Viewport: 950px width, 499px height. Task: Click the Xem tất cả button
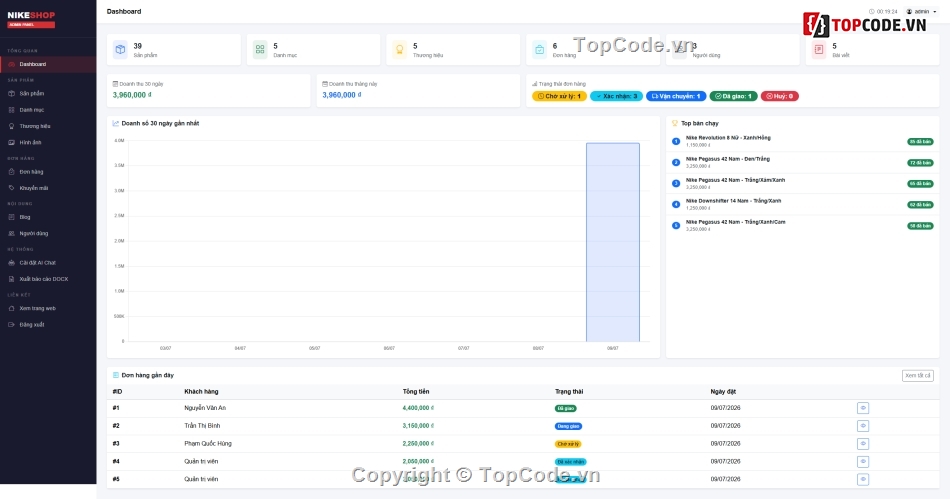(x=918, y=376)
